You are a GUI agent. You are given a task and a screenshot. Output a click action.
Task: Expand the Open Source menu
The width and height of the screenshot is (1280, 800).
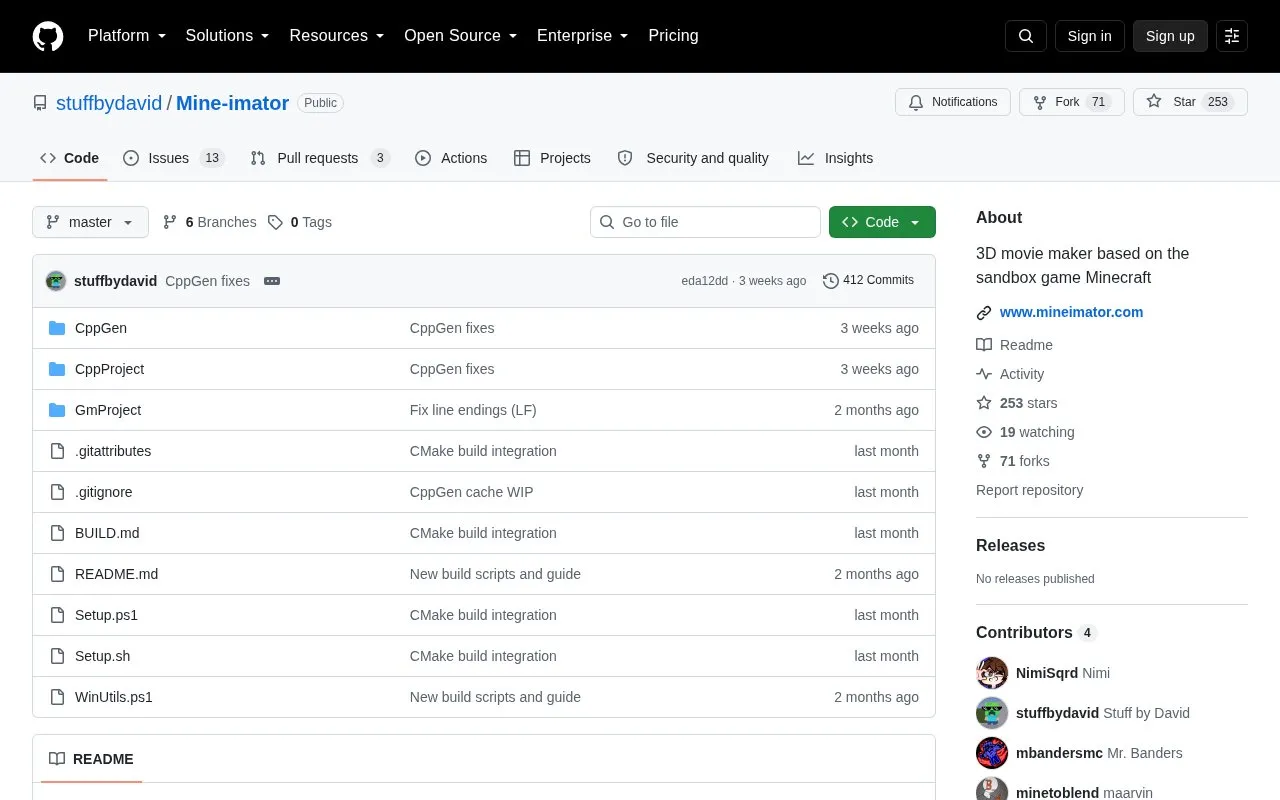click(461, 36)
